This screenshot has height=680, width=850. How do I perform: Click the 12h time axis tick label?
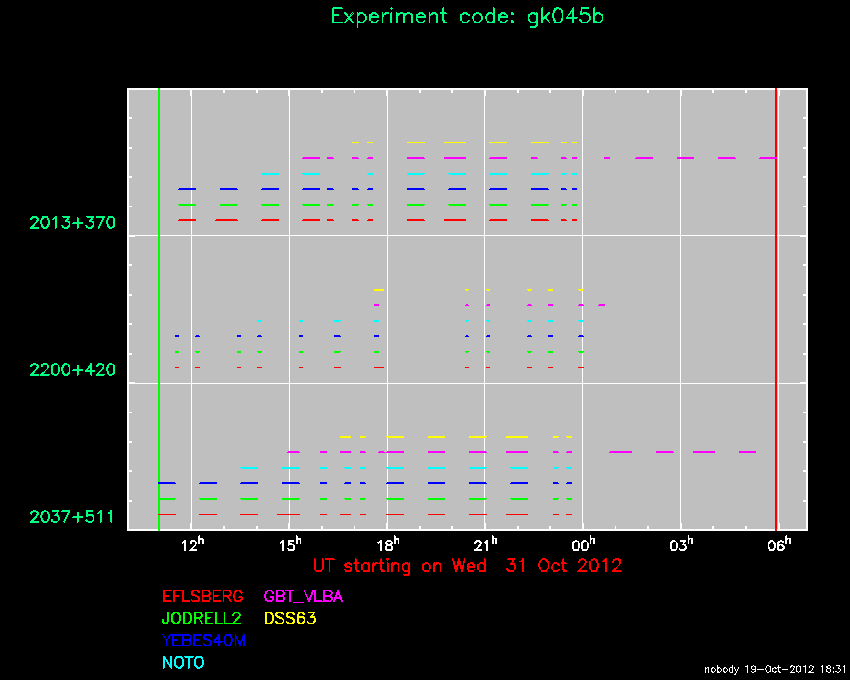[x=193, y=544]
